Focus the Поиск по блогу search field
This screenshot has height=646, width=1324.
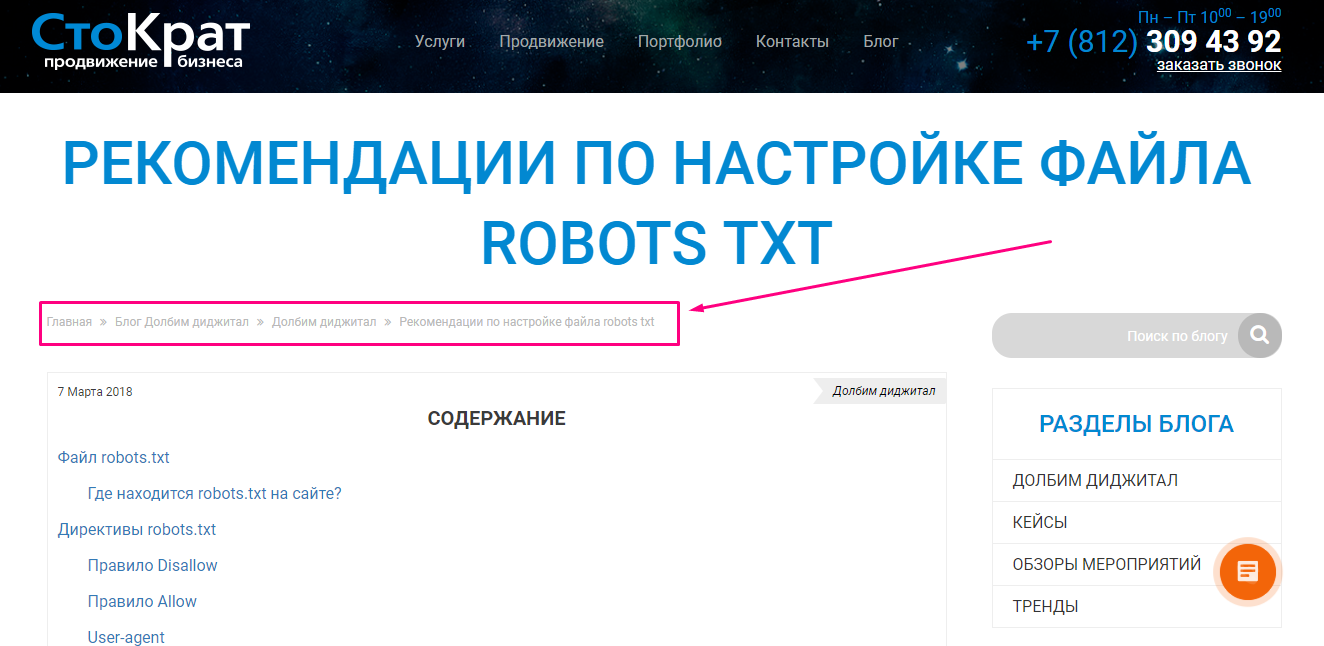point(1115,336)
